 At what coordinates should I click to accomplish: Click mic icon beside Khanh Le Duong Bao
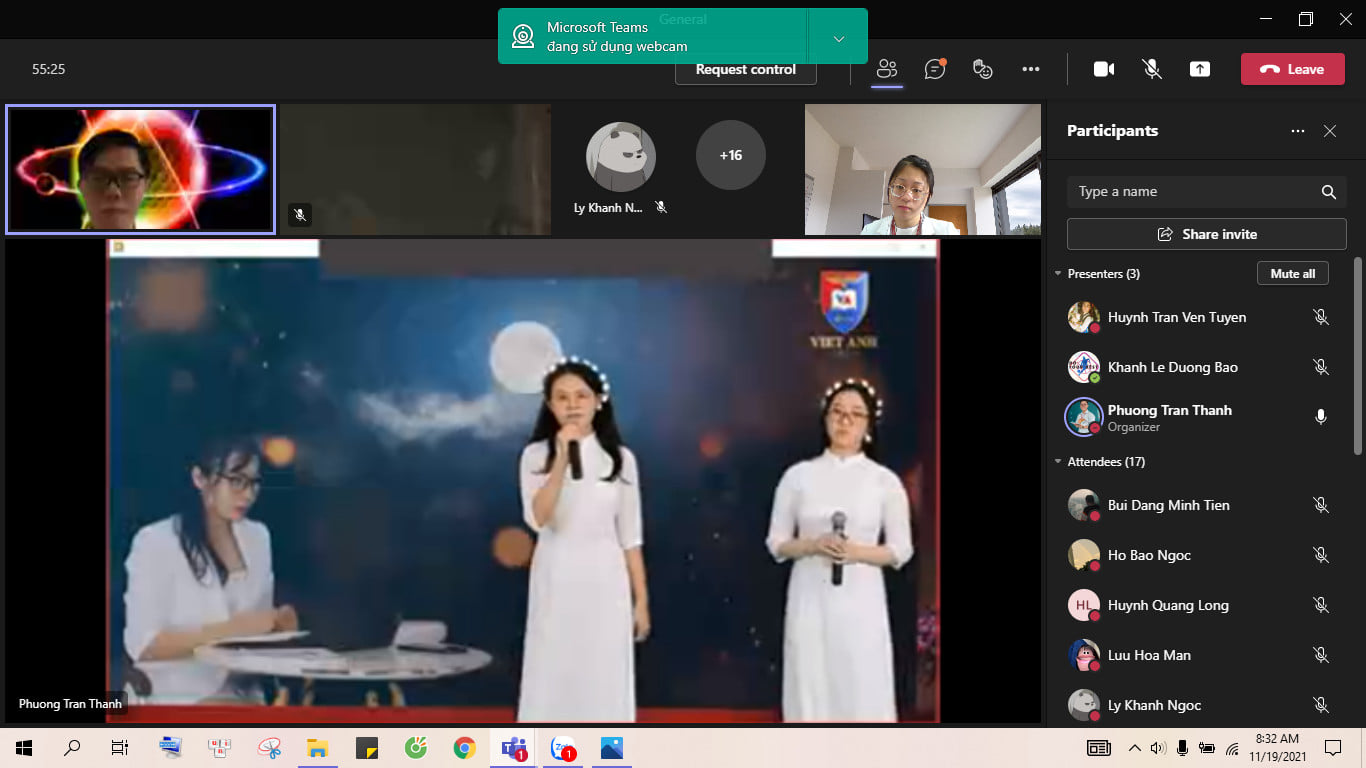pyautogui.click(x=1321, y=367)
